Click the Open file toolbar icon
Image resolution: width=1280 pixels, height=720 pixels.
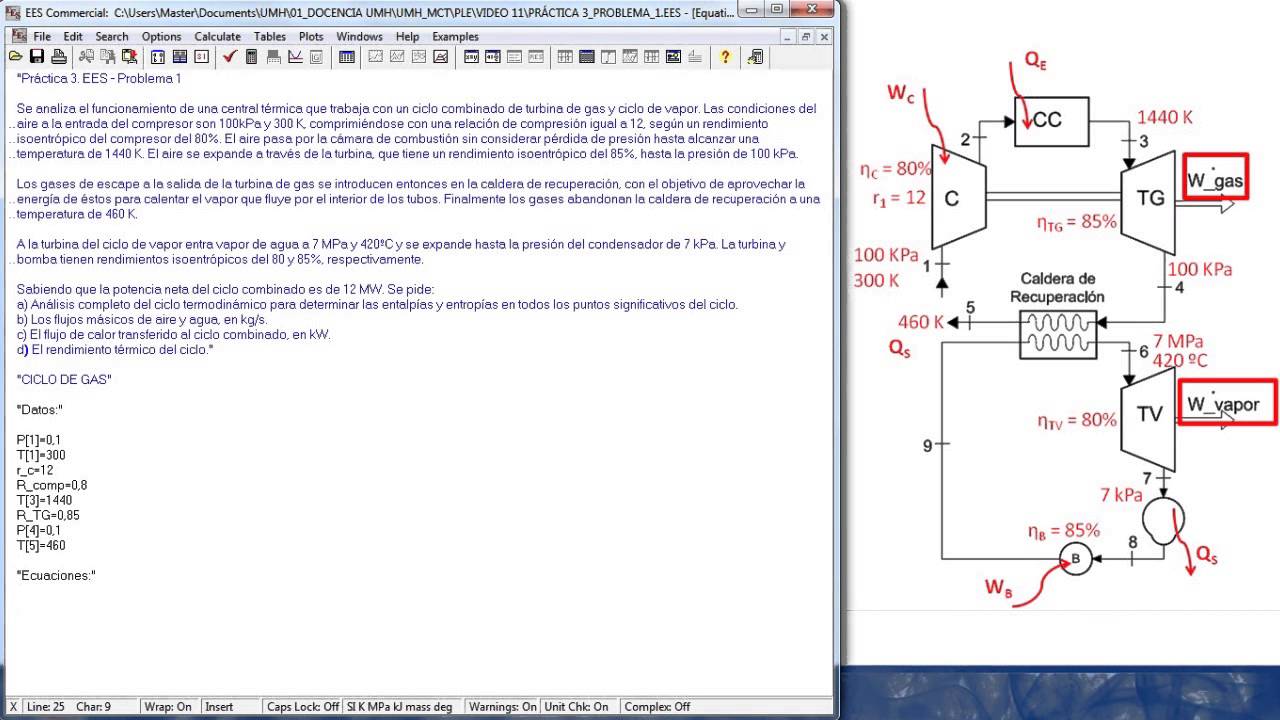point(15,57)
